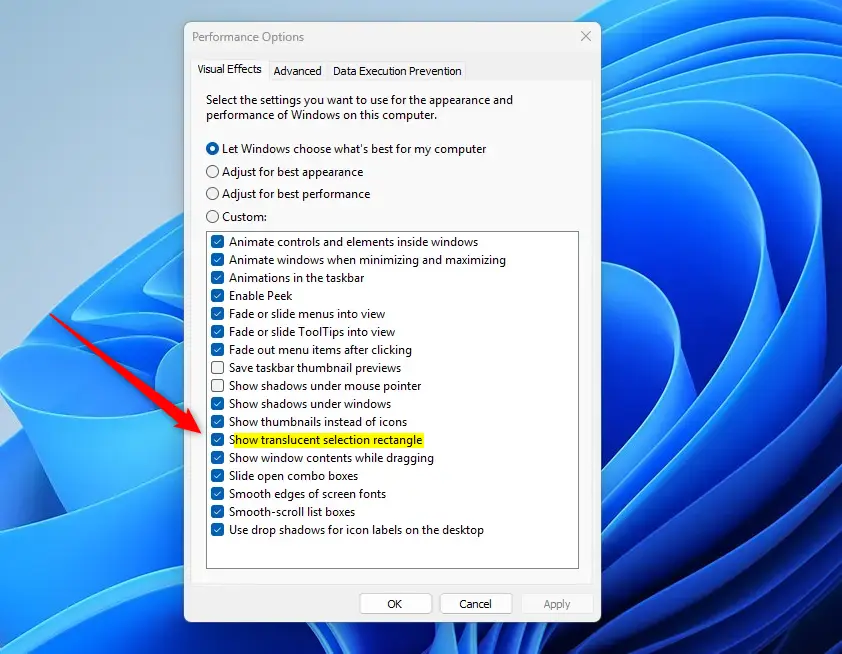Screen dimensions: 842x654
Task: Disable Animations in the taskbar
Action: (217, 278)
